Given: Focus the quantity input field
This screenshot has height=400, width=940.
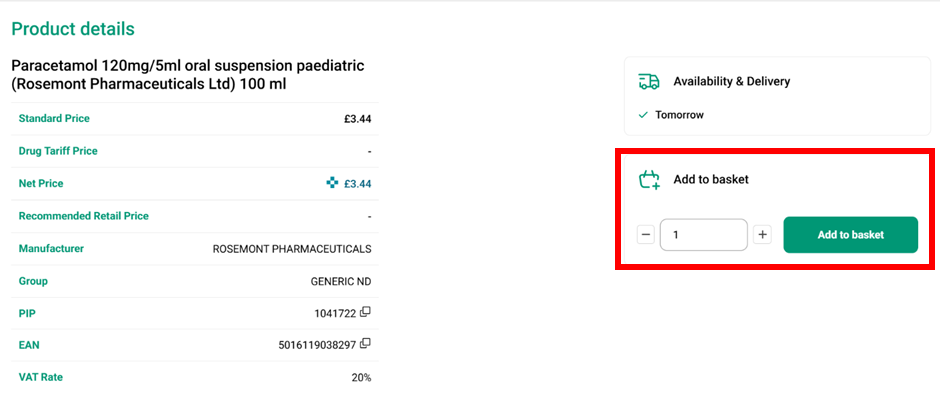Looking at the screenshot, I should tap(704, 235).
